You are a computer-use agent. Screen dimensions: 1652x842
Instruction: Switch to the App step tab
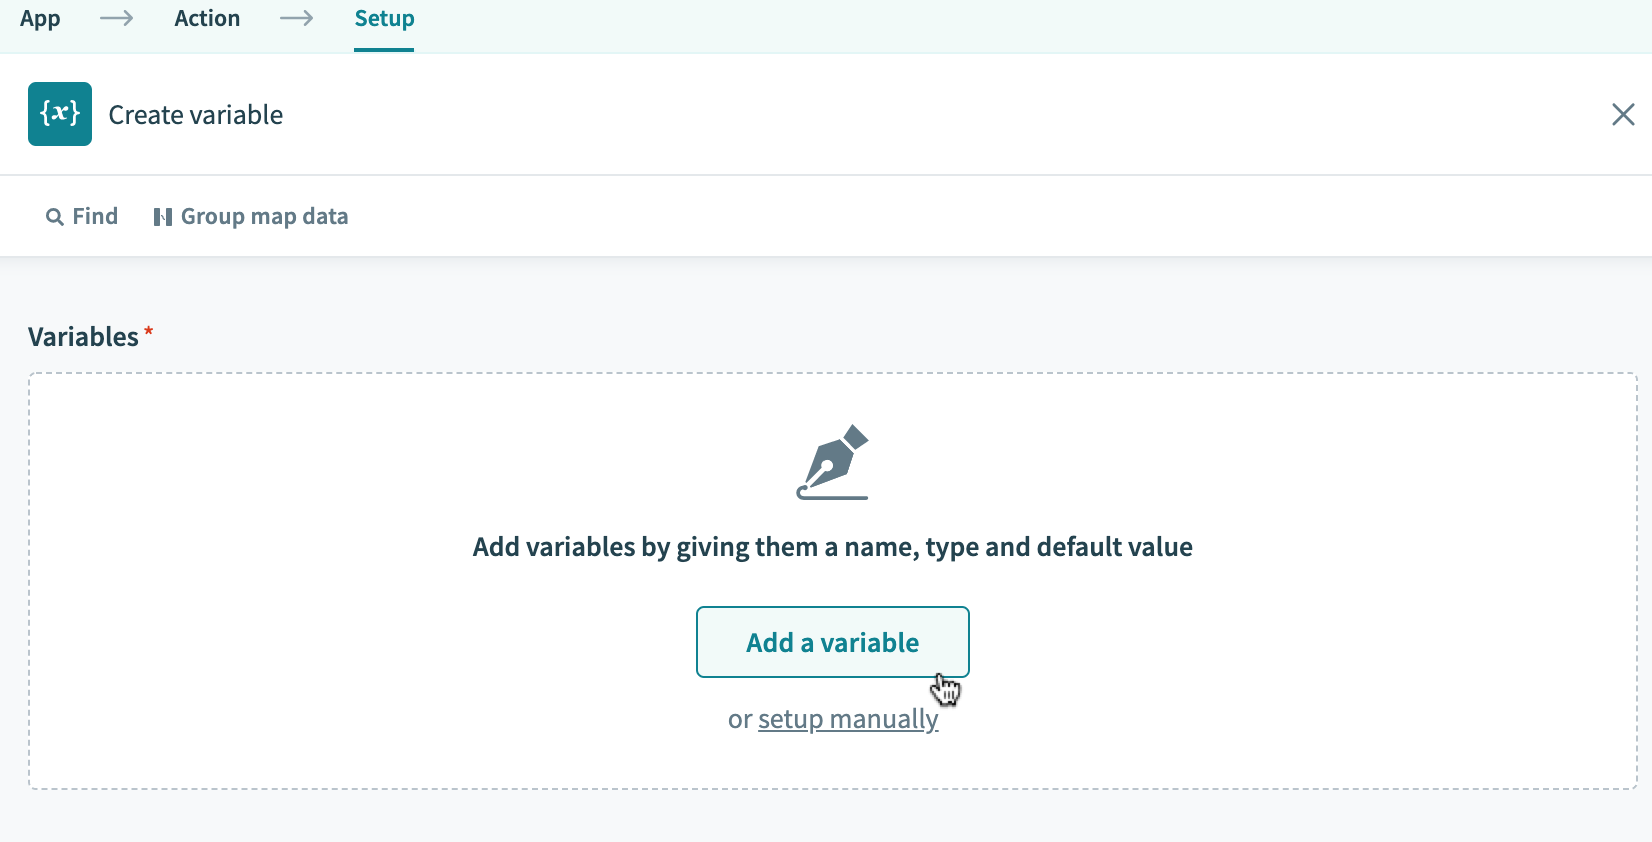(x=40, y=17)
